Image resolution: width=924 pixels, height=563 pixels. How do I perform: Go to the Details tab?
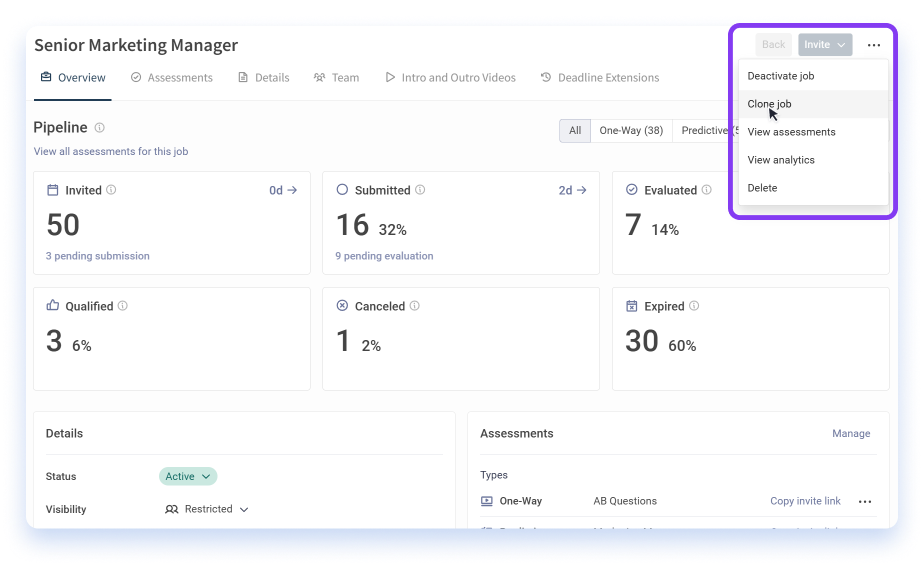(263, 78)
